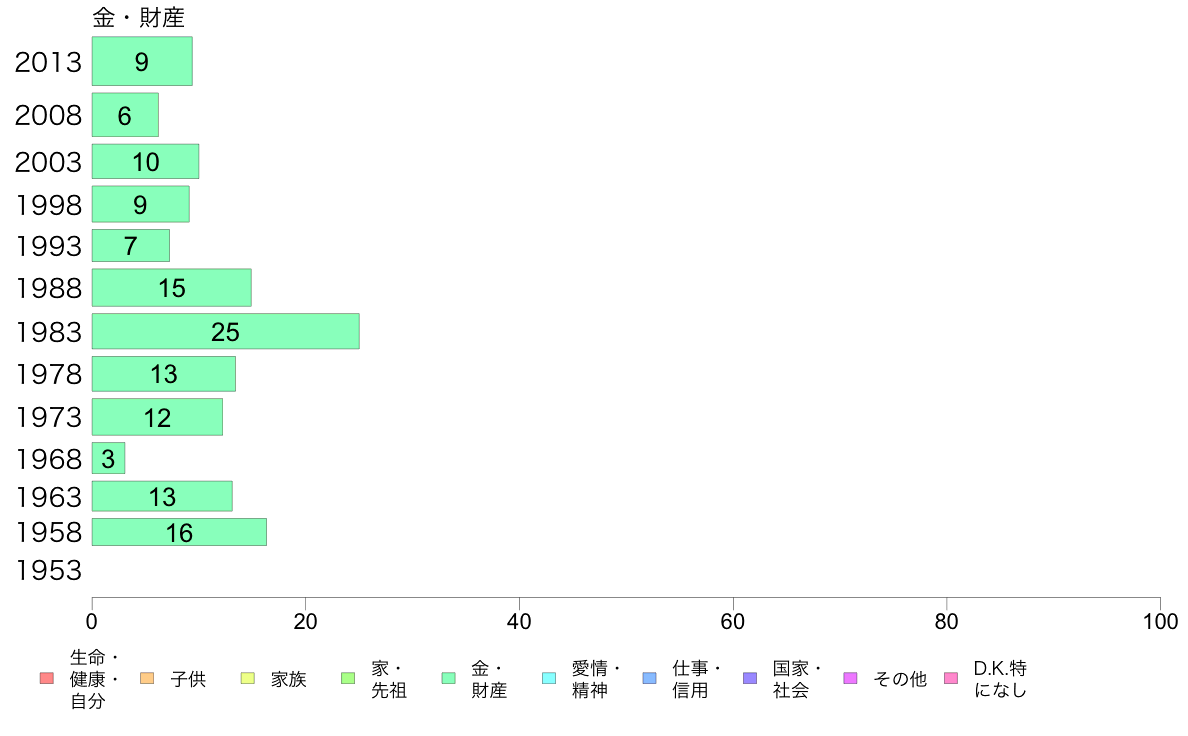Click the 生命・健康・自分 red legend swatch
This screenshot has width=1188, height=736.
pyautogui.click(x=47, y=678)
